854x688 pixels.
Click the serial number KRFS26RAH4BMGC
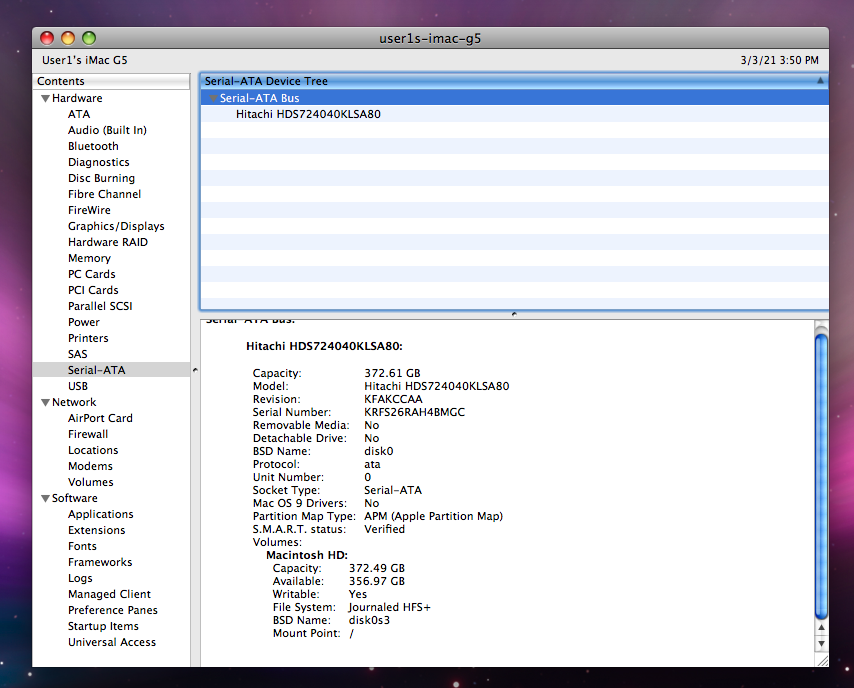(x=414, y=412)
